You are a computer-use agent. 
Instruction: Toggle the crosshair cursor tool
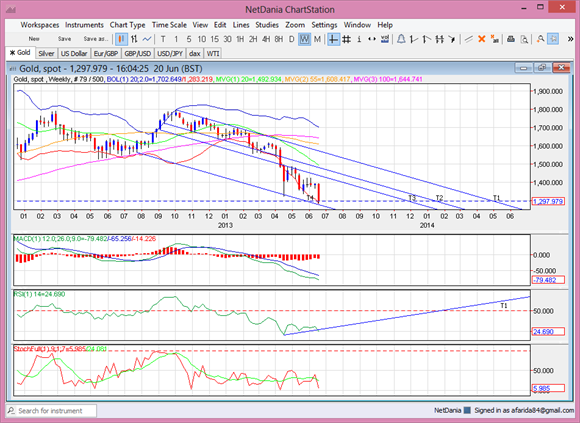pyautogui.click(x=333, y=39)
